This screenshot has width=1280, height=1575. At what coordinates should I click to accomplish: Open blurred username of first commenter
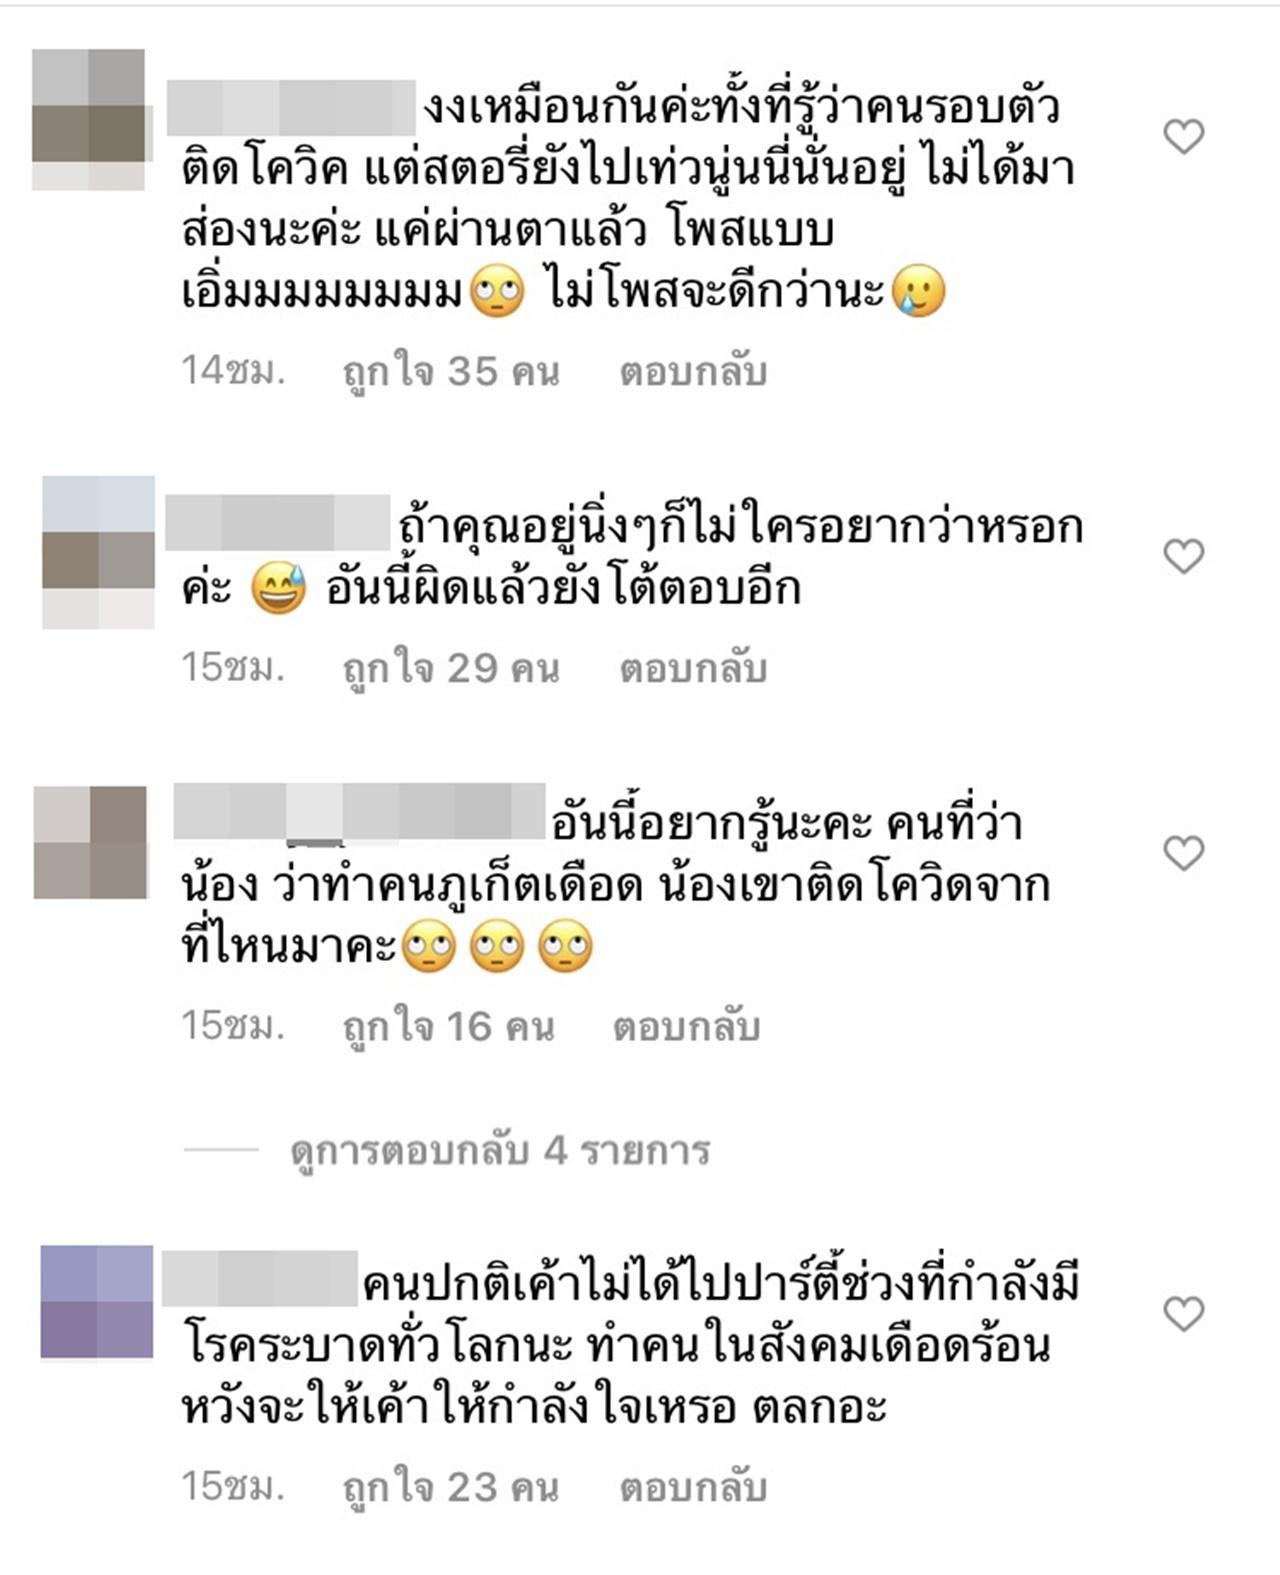point(291,107)
